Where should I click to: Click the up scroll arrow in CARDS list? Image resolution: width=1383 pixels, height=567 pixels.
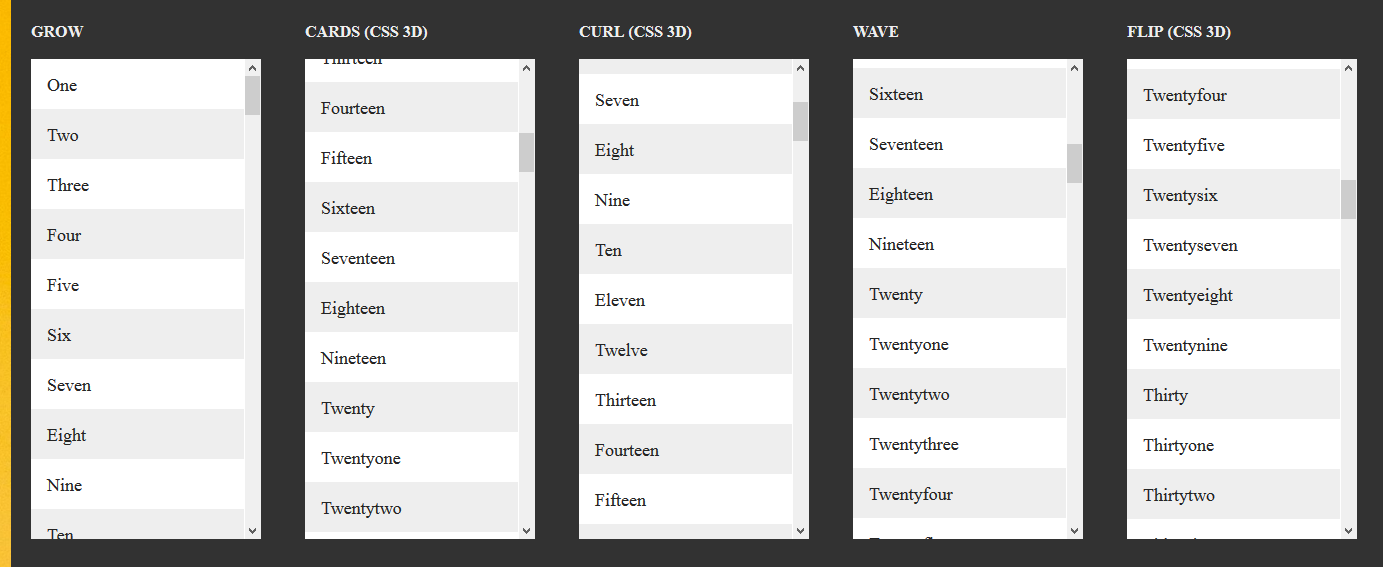pyautogui.click(x=526, y=68)
